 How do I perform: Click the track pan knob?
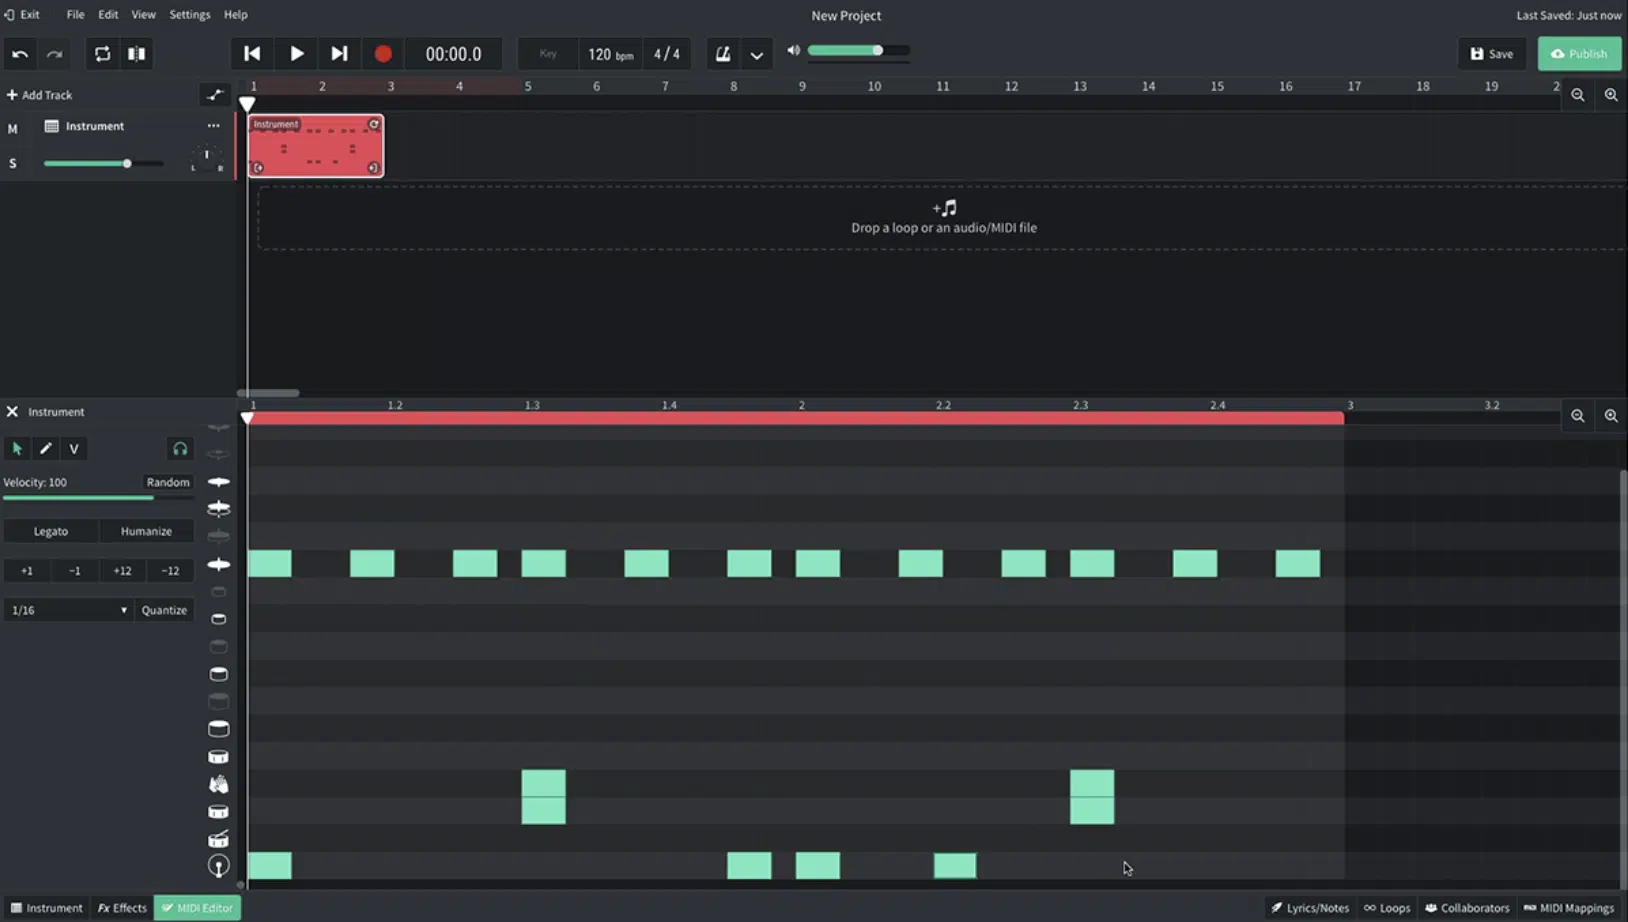tap(207, 158)
